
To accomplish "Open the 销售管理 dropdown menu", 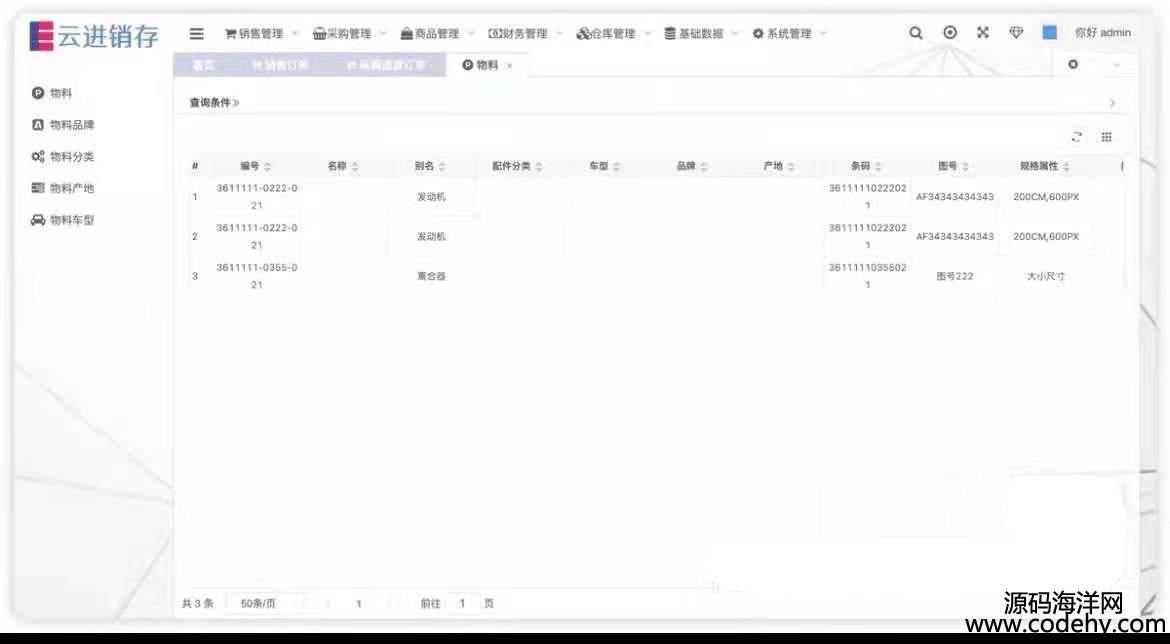I will point(261,34).
